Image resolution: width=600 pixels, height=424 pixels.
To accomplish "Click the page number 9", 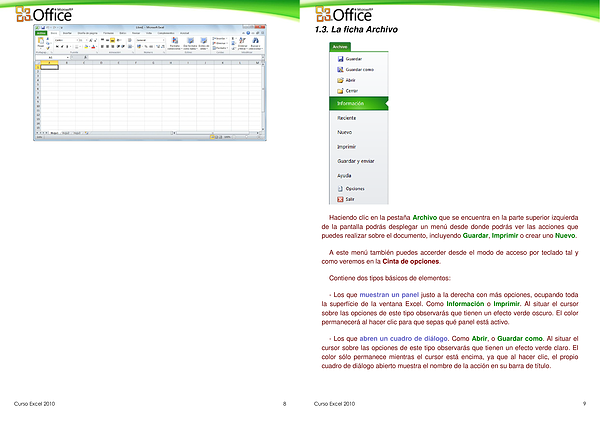I will pyautogui.click(x=584, y=404).
